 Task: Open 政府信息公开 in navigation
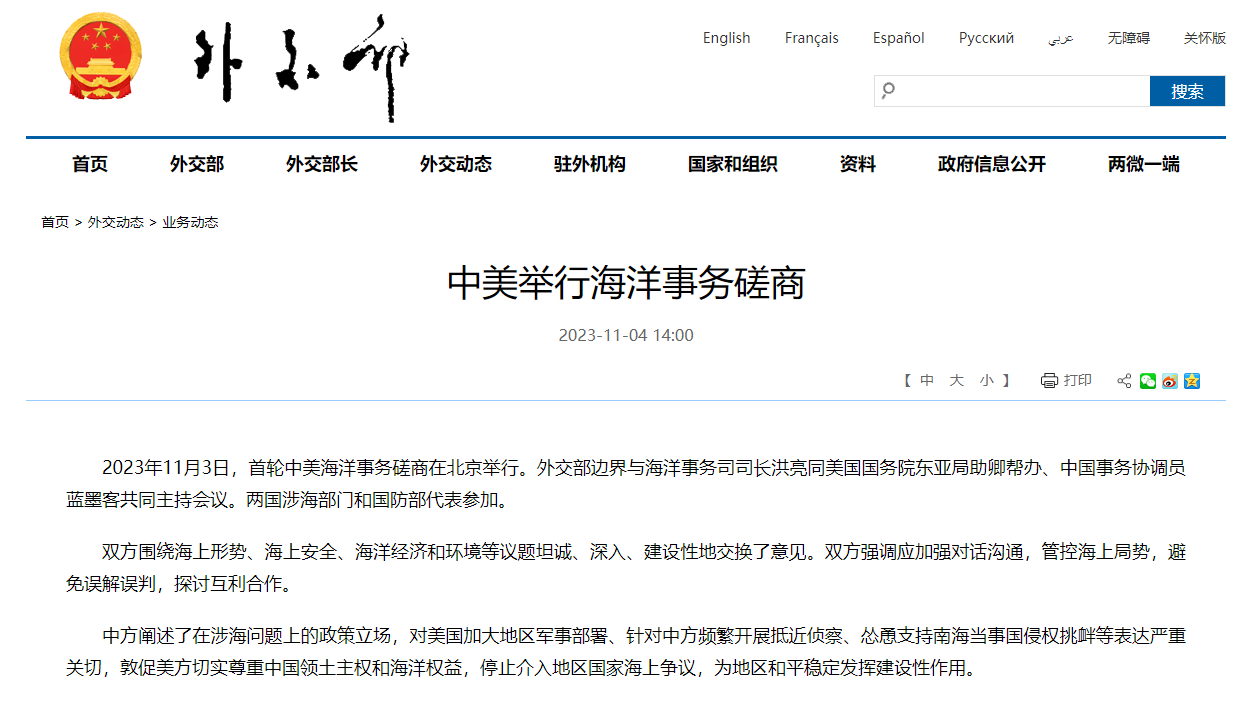[x=991, y=164]
